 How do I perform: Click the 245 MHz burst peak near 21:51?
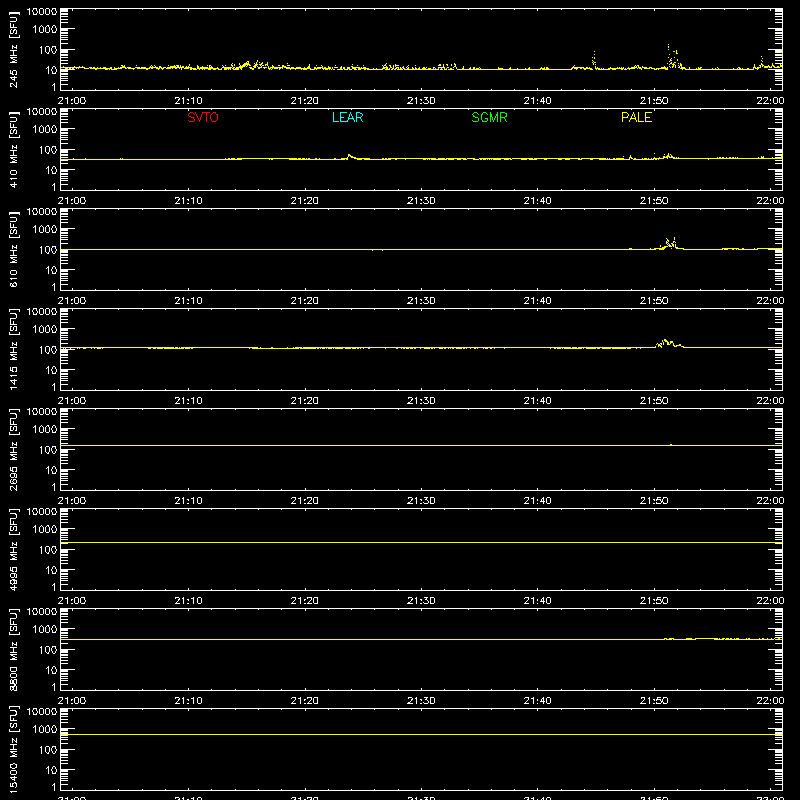(672, 57)
